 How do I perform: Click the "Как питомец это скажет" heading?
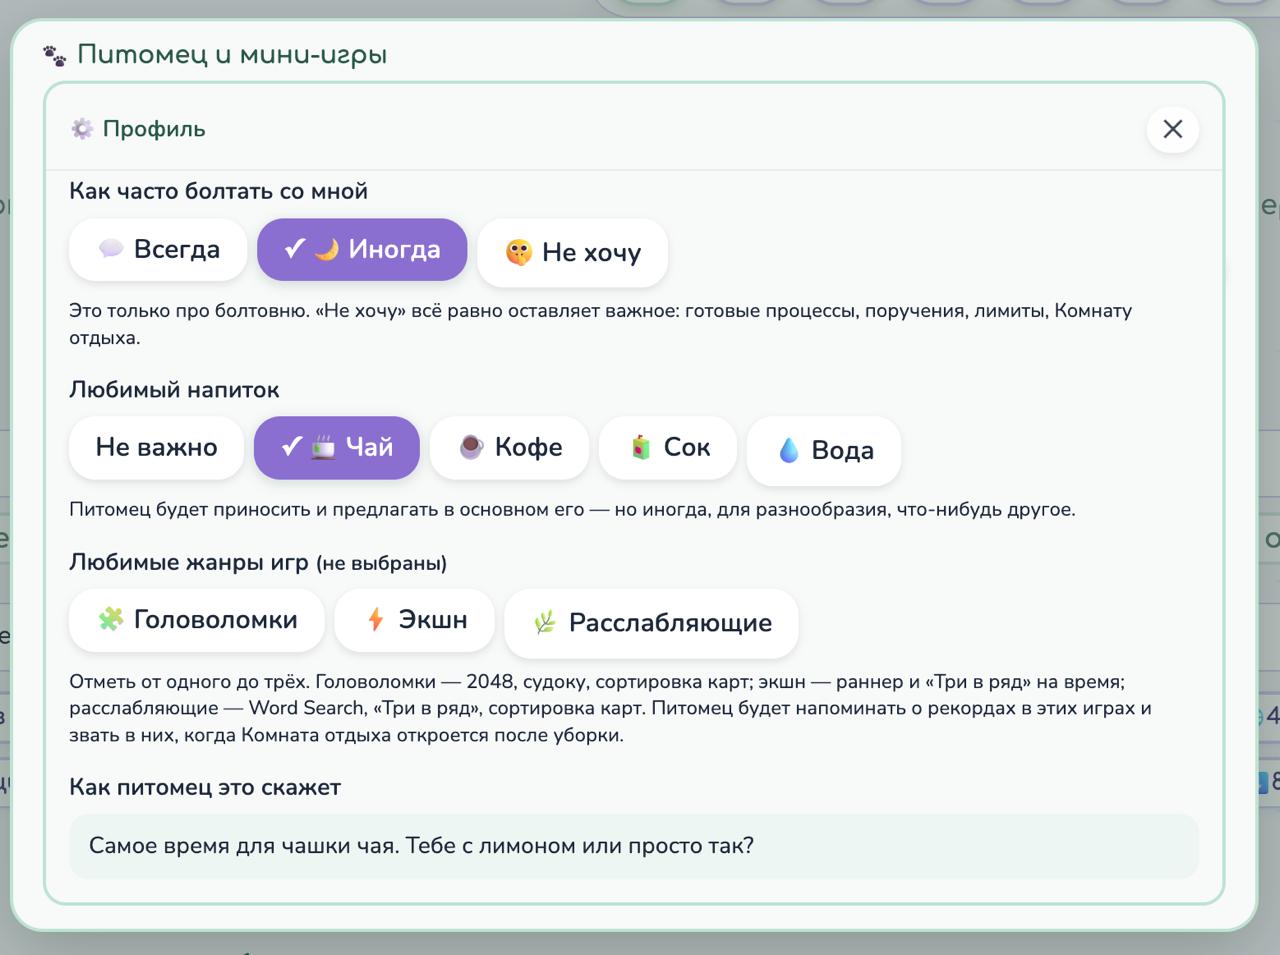[205, 787]
